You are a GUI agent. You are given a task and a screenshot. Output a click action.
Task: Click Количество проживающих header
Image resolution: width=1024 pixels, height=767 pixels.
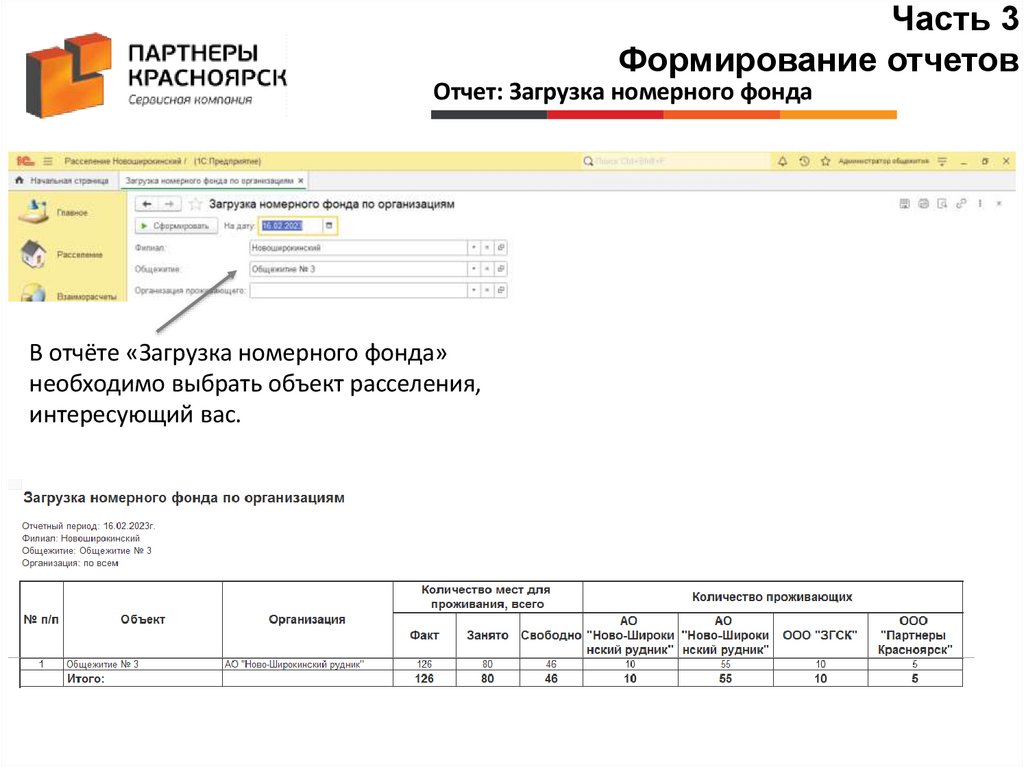pyautogui.click(x=772, y=596)
